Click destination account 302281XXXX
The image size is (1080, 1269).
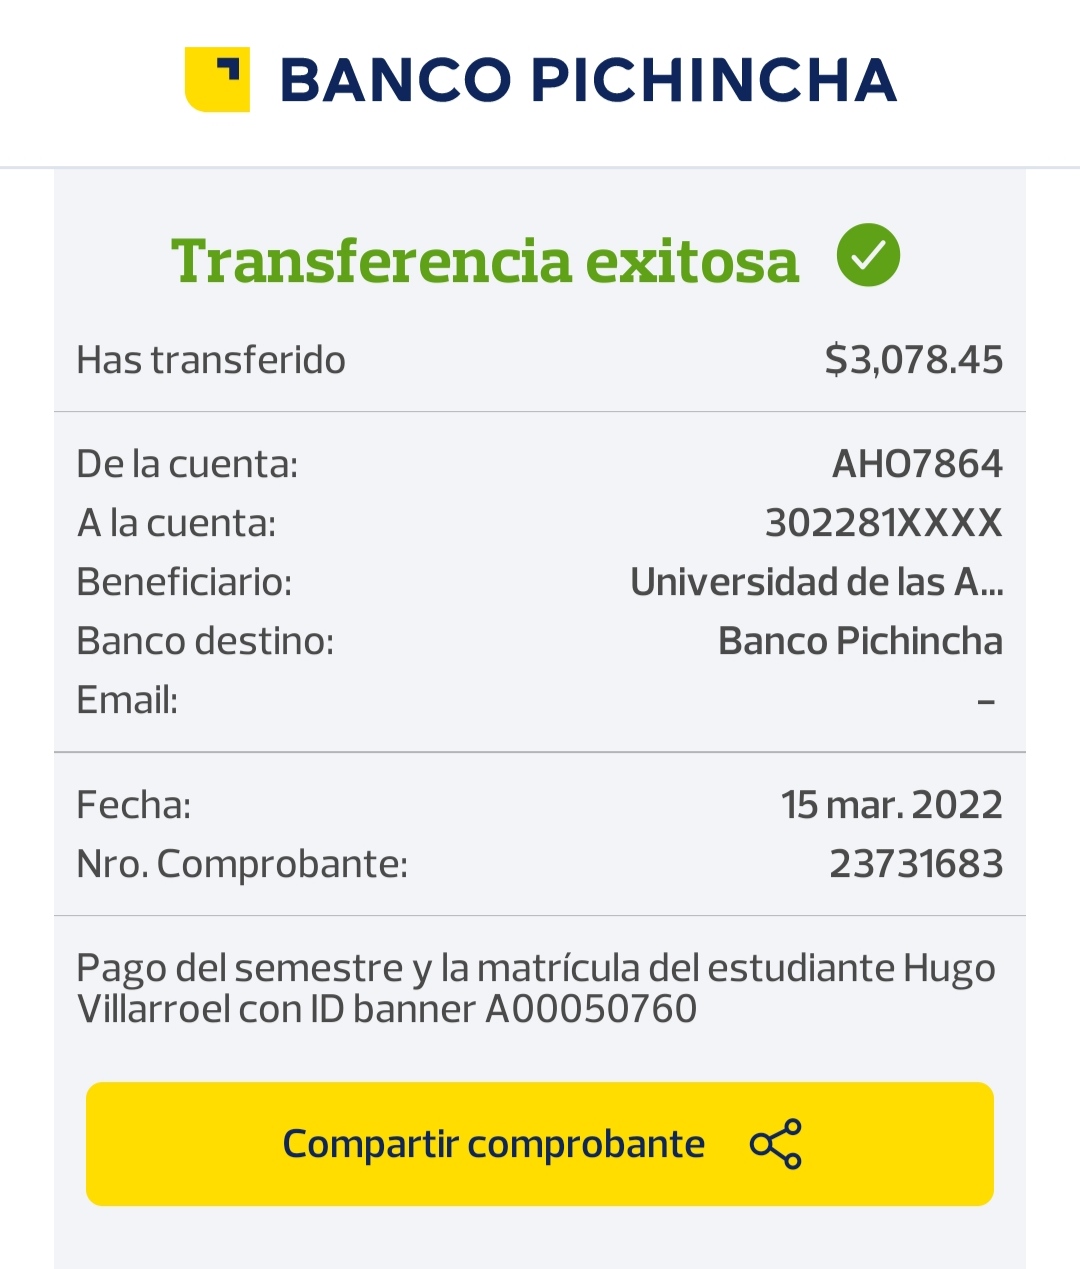(x=883, y=523)
